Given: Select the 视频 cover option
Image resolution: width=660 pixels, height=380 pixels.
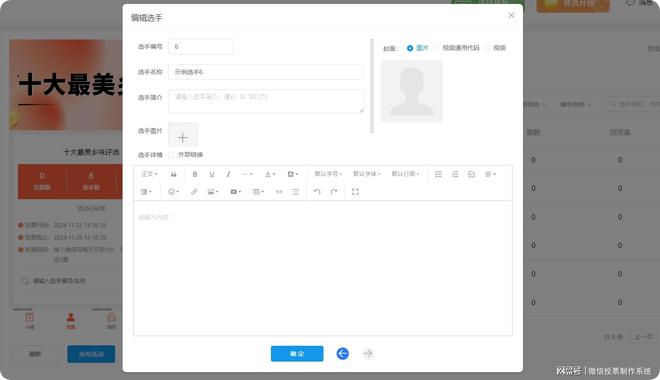Looking at the screenshot, I should 495,48.
